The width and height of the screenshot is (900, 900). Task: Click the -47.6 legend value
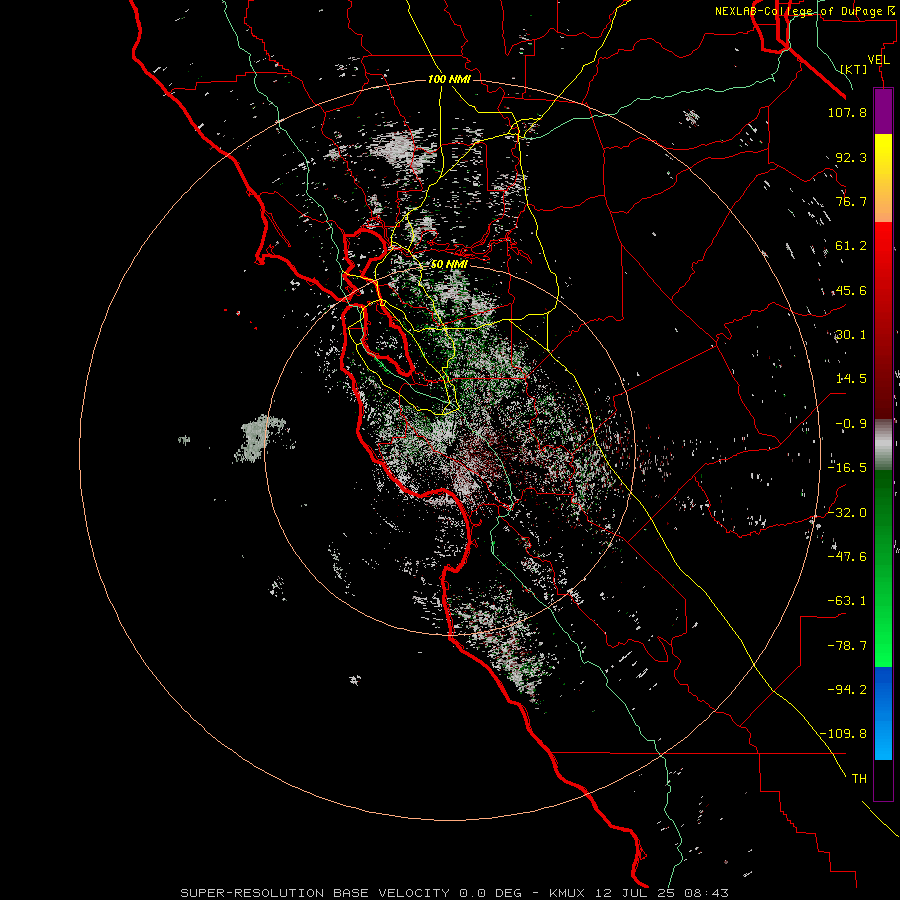(x=847, y=557)
